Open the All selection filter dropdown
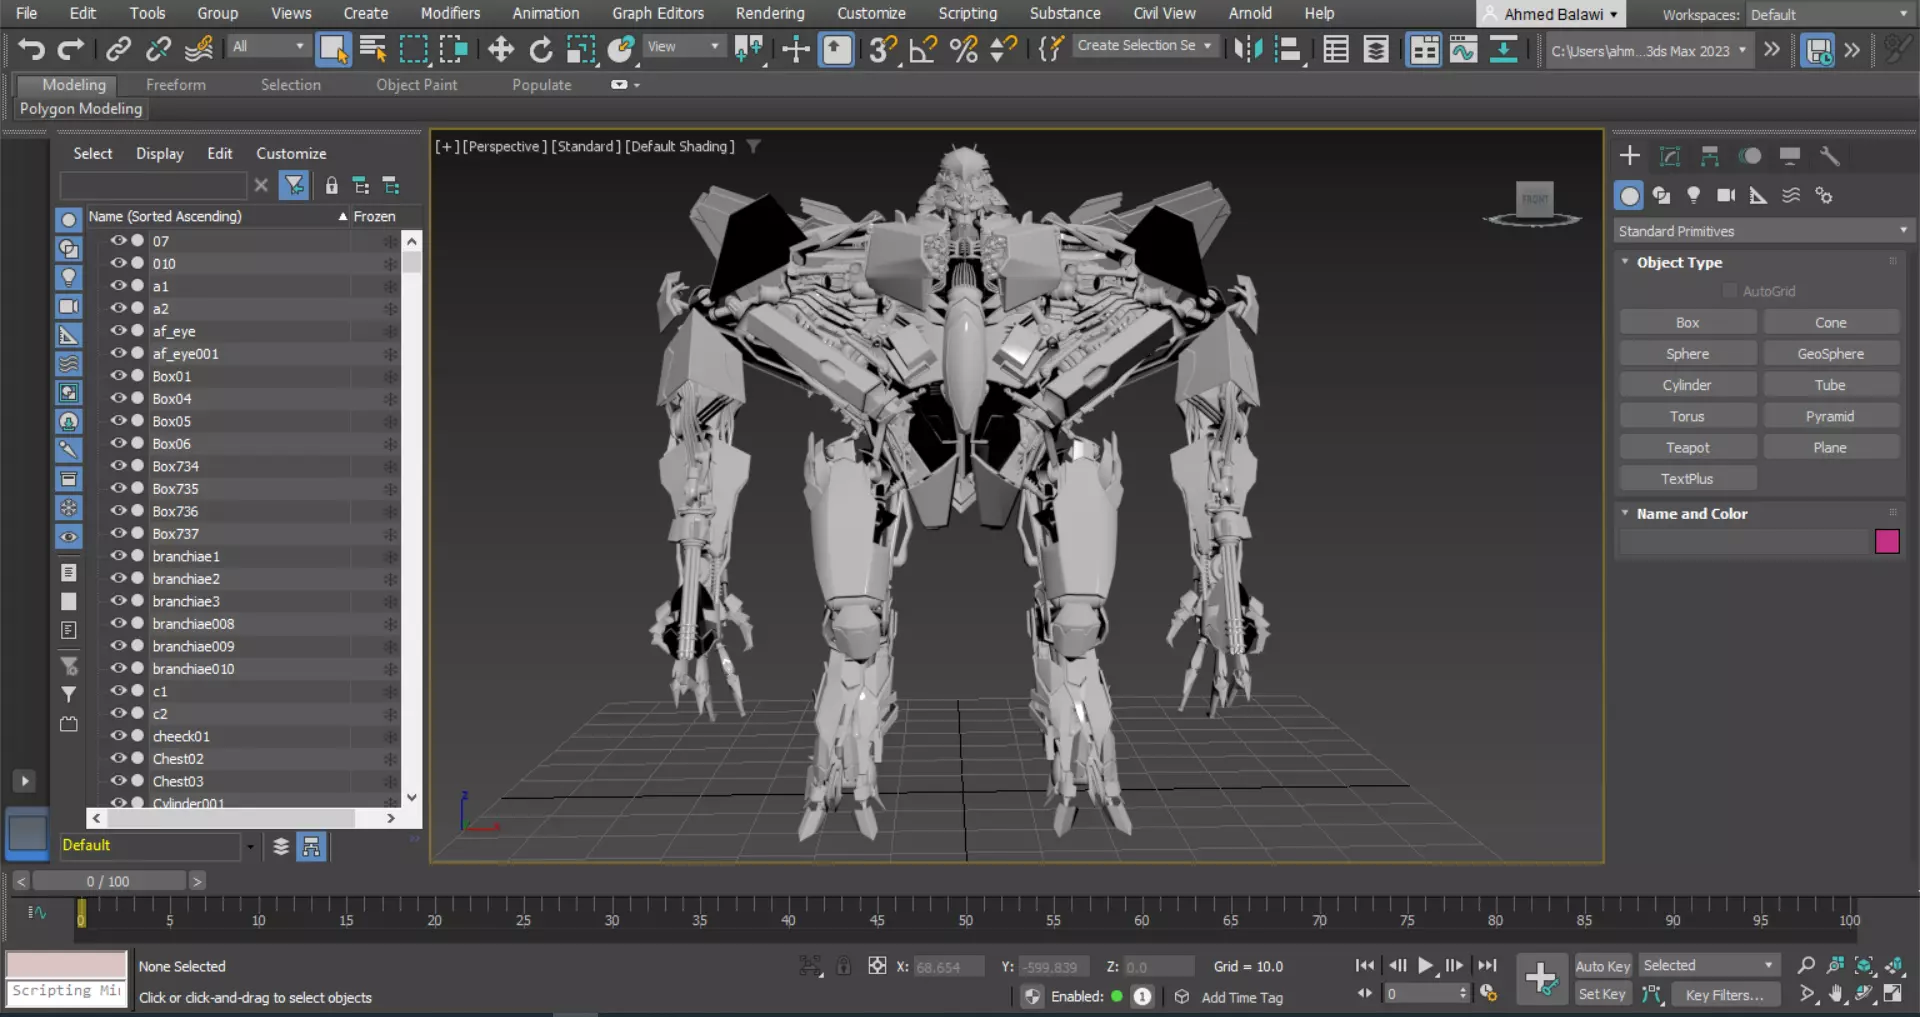Screen dimensions: 1920x1017 267,47
